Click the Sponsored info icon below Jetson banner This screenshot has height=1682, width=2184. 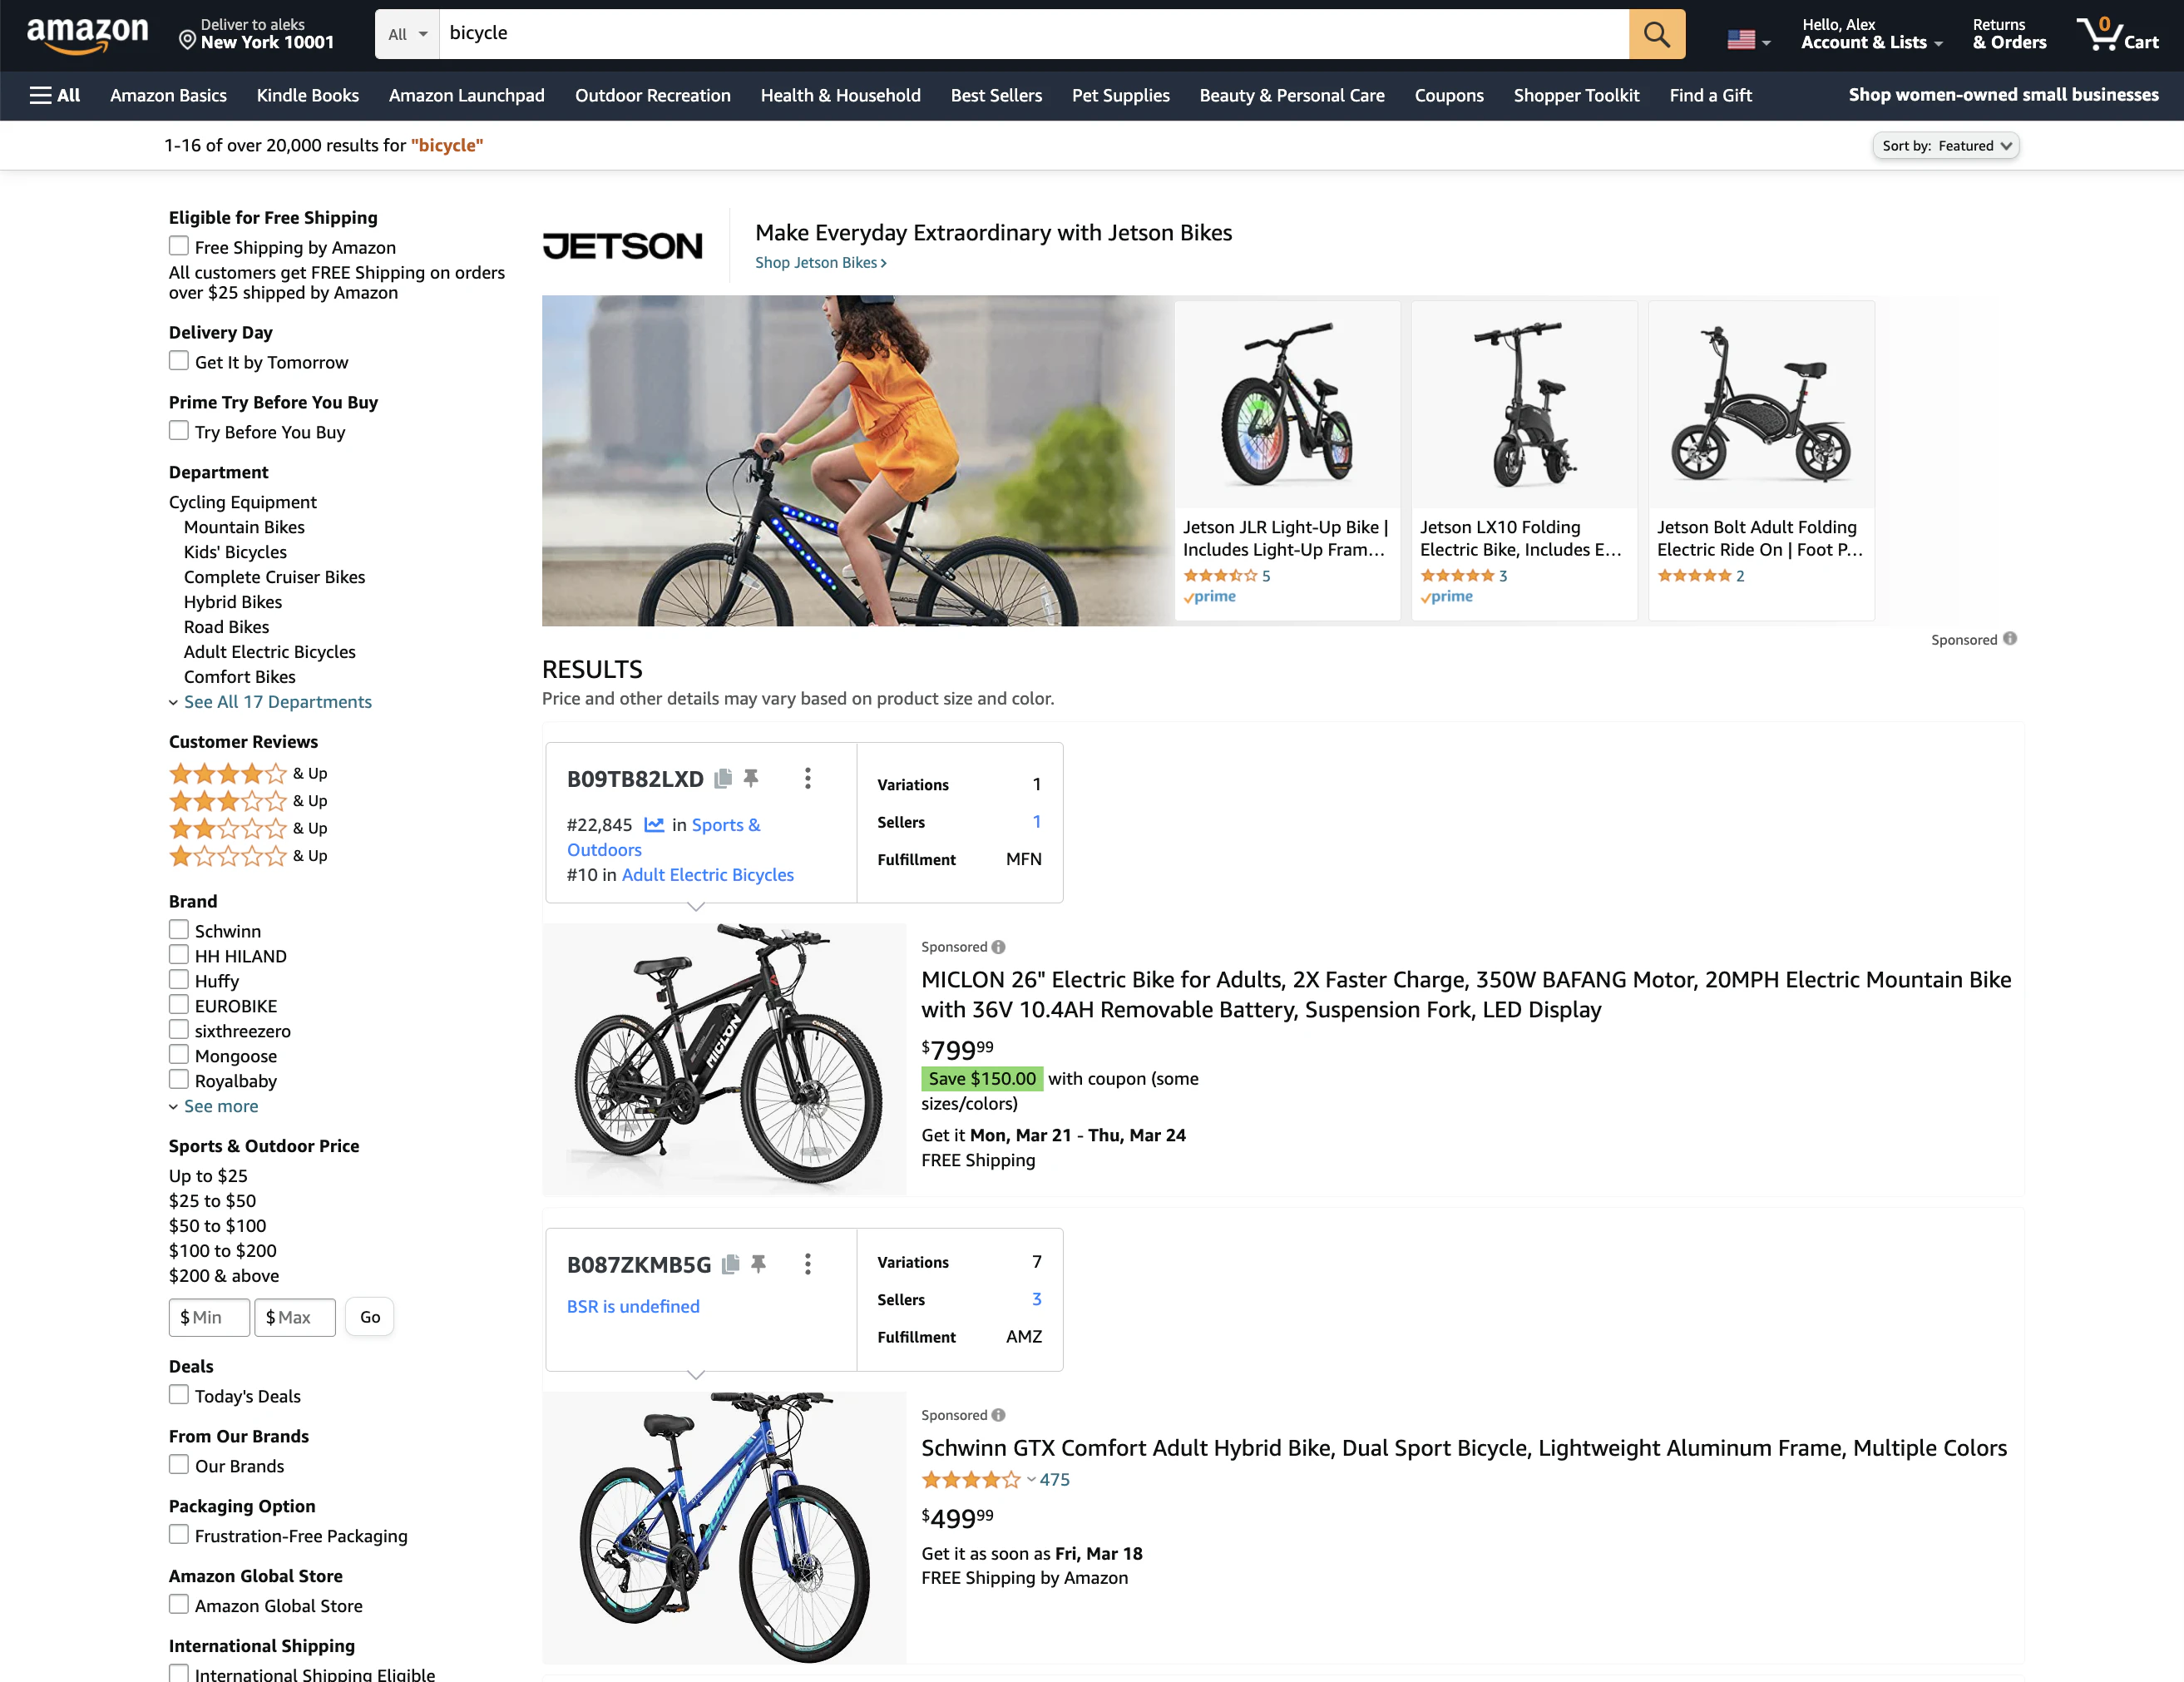[x=2010, y=638]
